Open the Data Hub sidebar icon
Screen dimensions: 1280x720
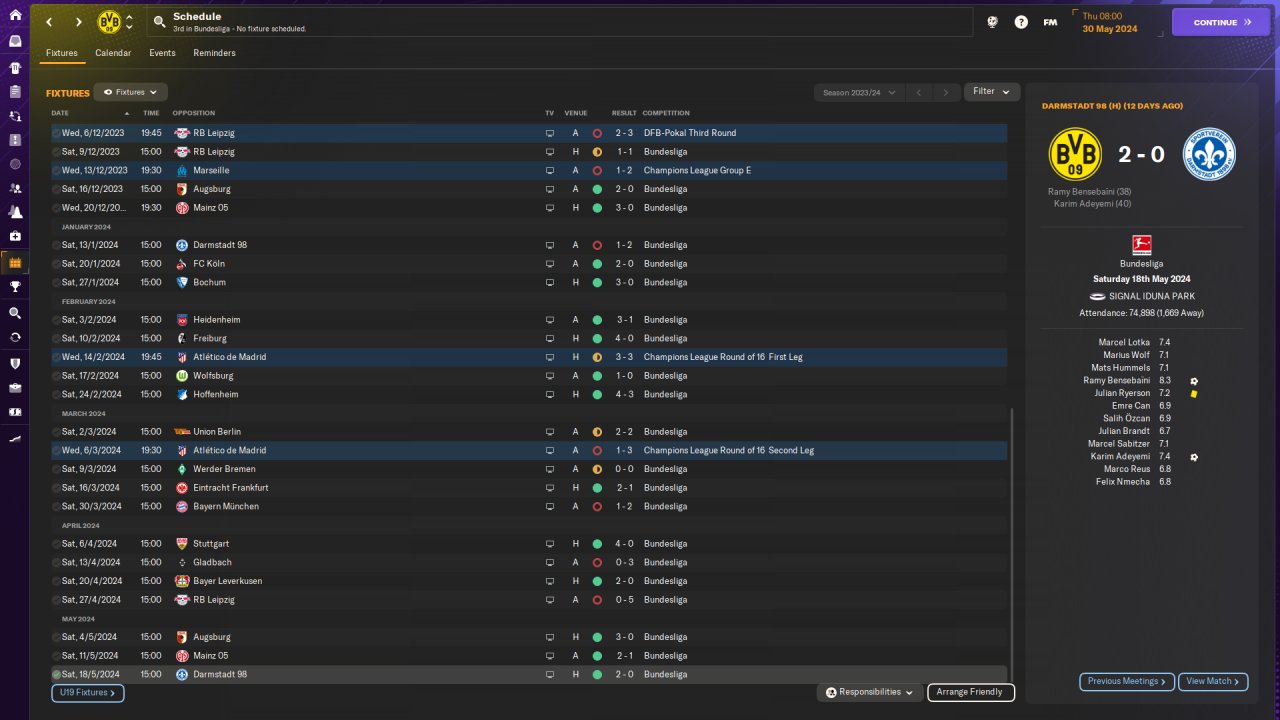pyautogui.click(x=15, y=164)
